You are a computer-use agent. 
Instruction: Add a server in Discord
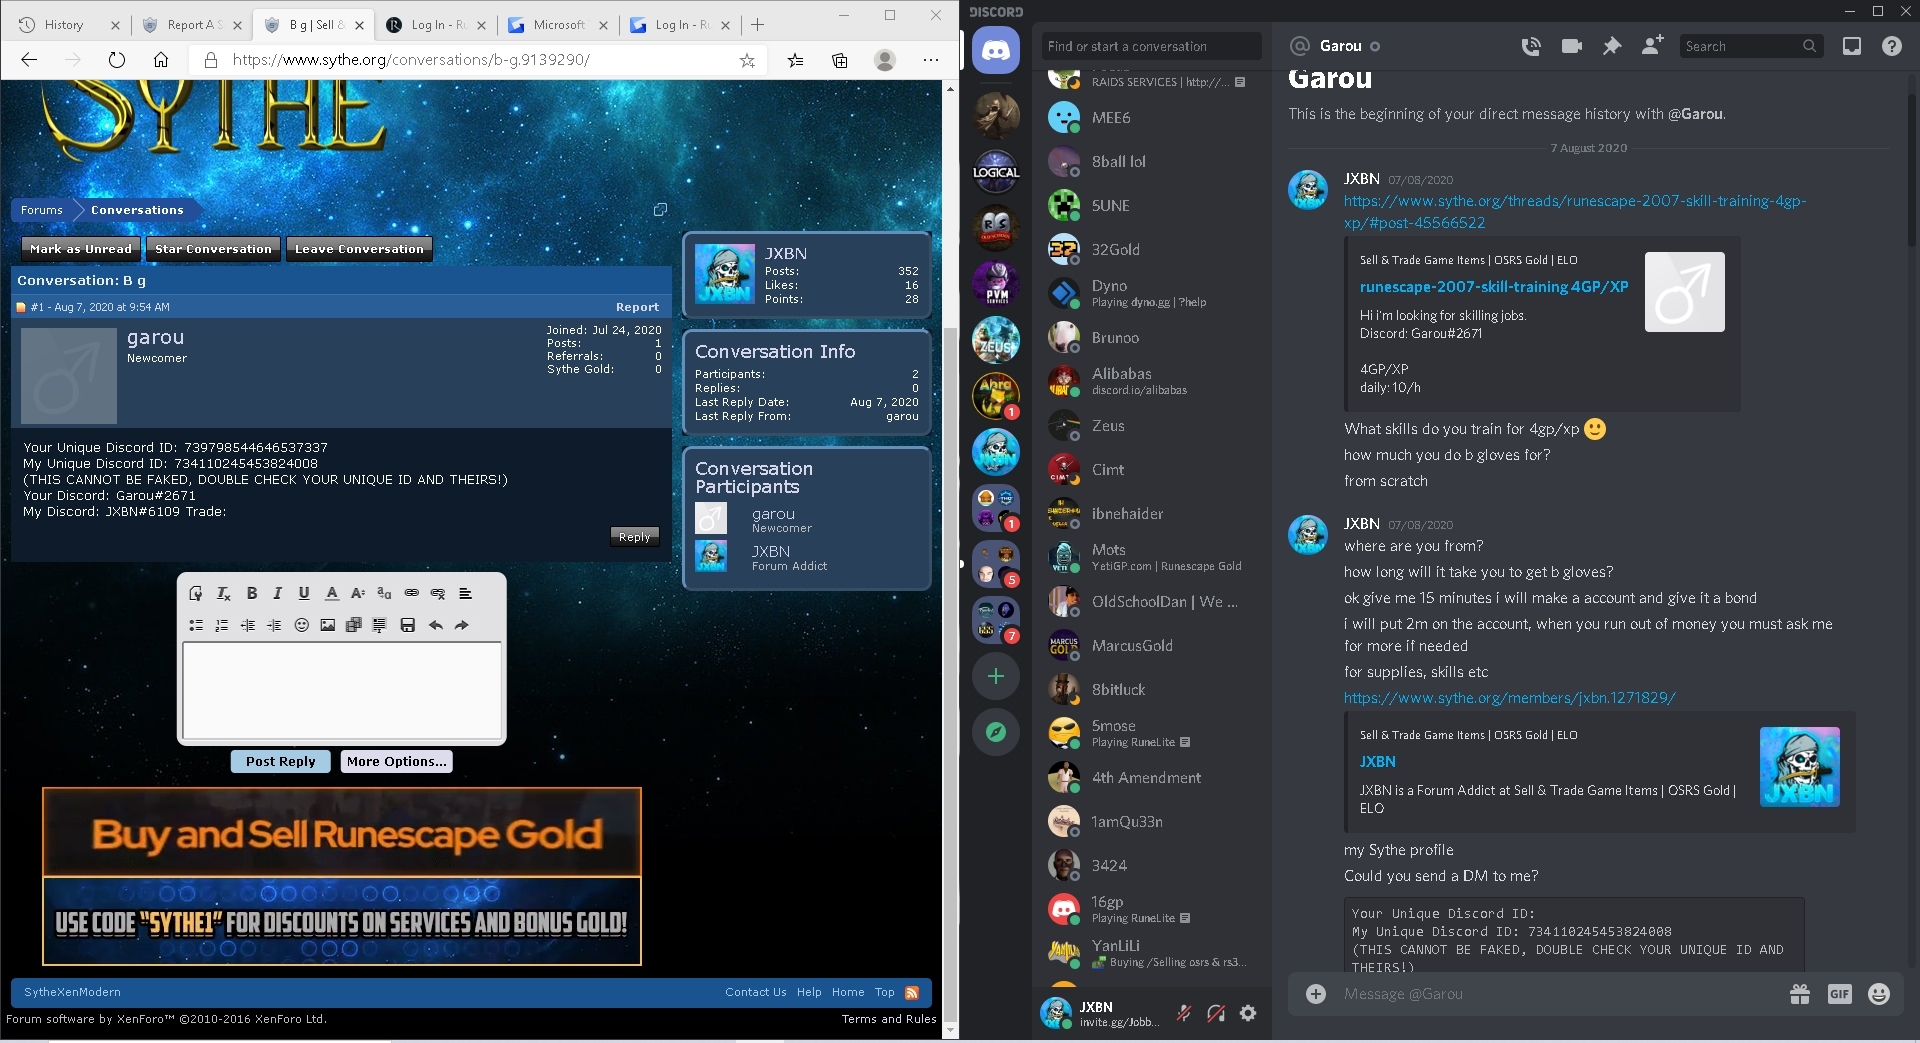(996, 676)
